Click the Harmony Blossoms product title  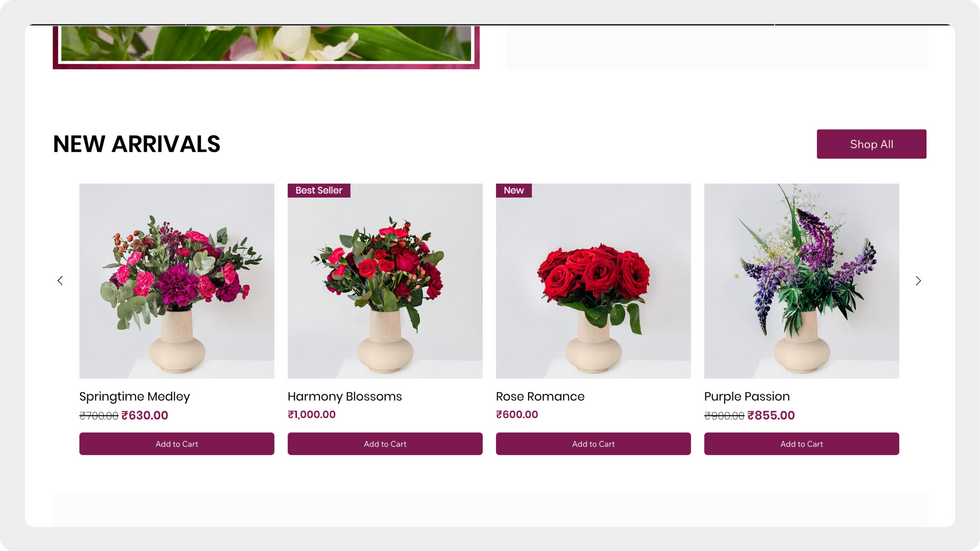[344, 397]
